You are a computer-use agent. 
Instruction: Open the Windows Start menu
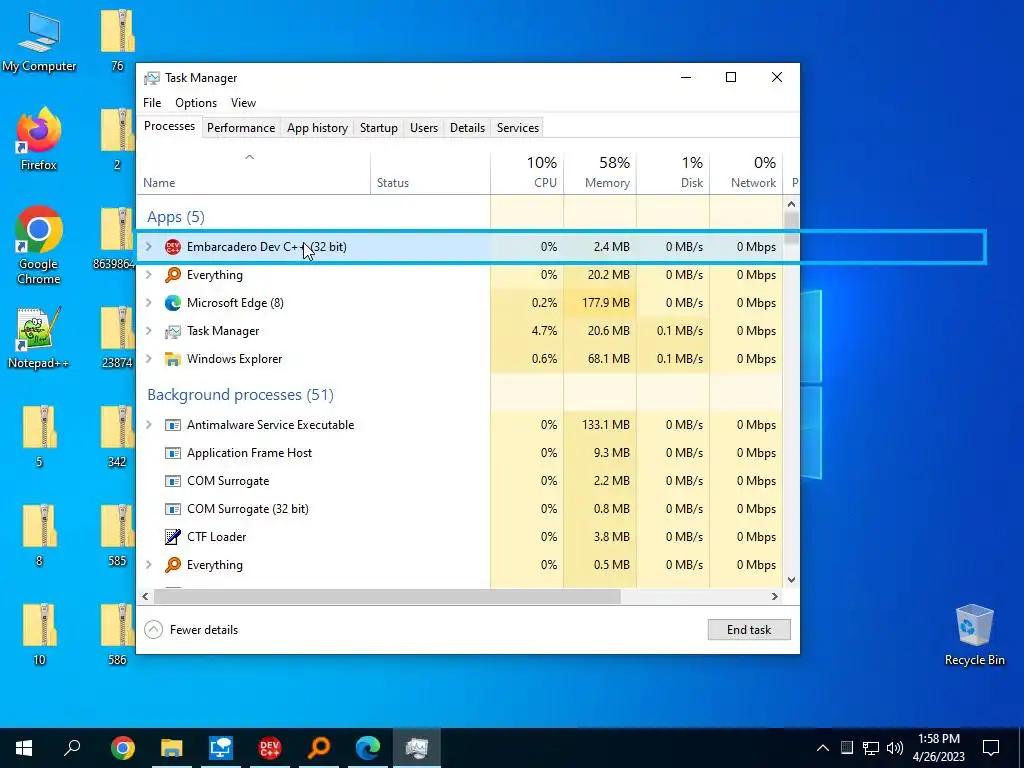(24, 748)
